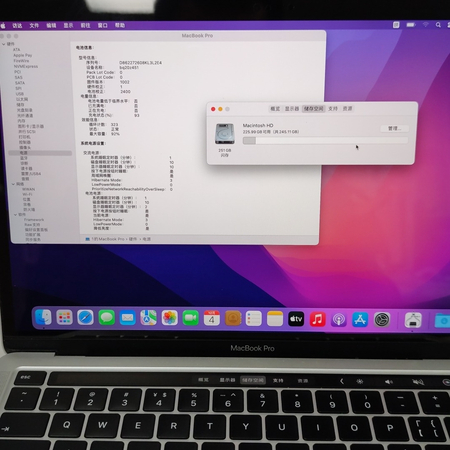Image resolution: width=450 pixels, height=450 pixels.
Task: Open Finder from the Dock
Action: point(43,317)
